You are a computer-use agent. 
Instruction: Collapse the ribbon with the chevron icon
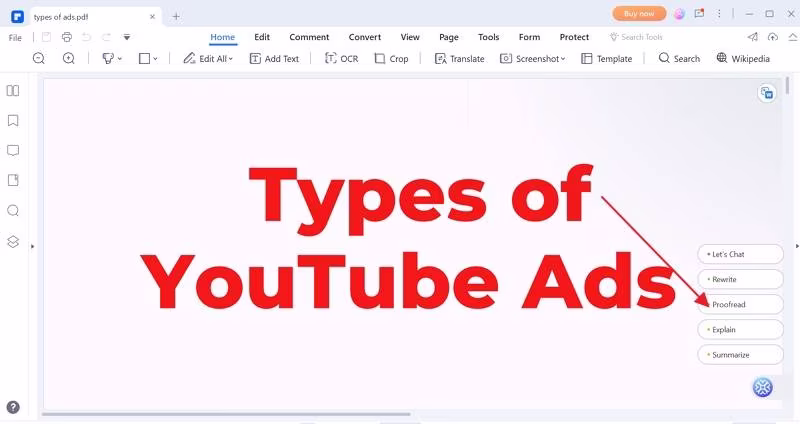click(x=793, y=37)
